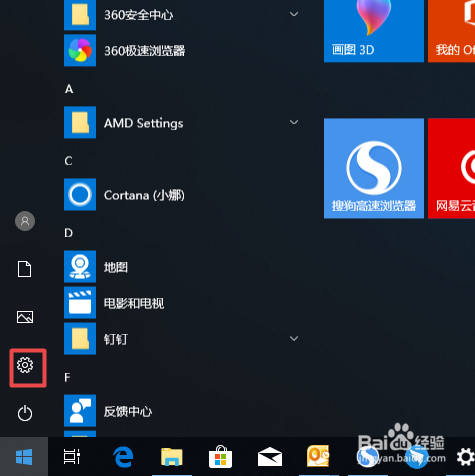Click the Windows Start button
This screenshot has height=476, width=475.
pos(24,457)
